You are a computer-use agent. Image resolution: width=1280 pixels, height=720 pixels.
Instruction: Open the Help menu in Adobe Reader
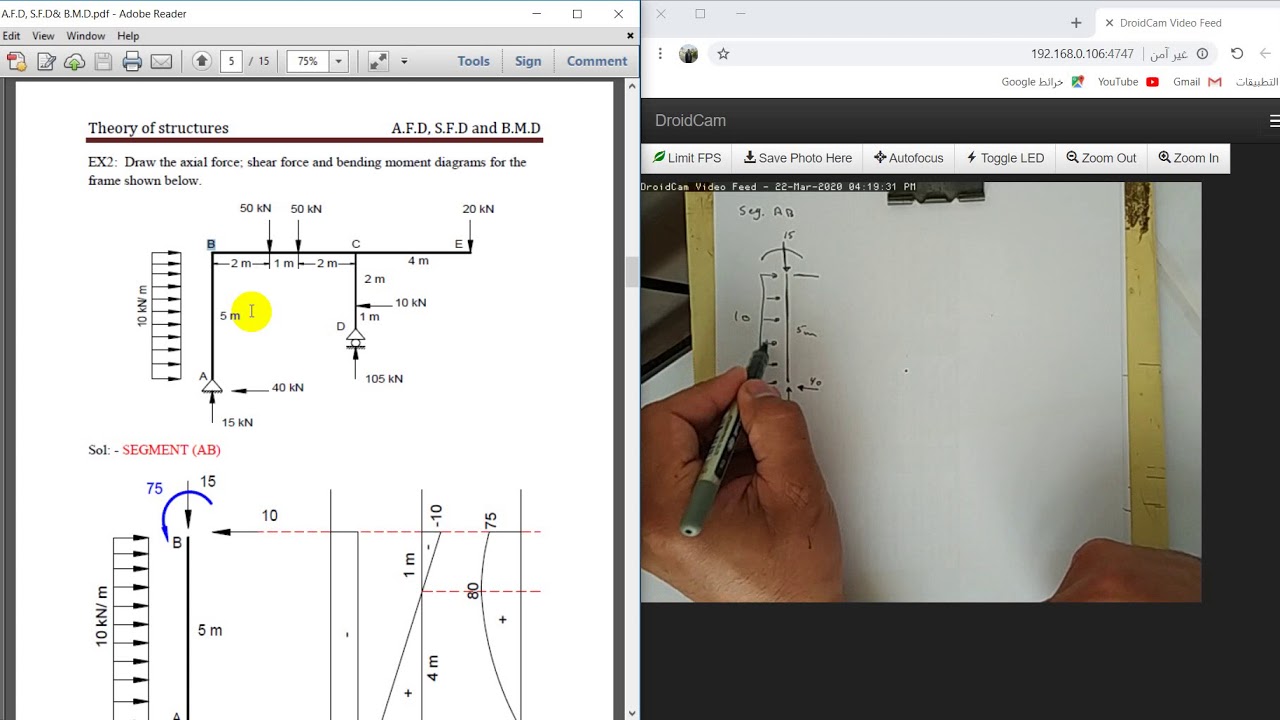(128, 36)
